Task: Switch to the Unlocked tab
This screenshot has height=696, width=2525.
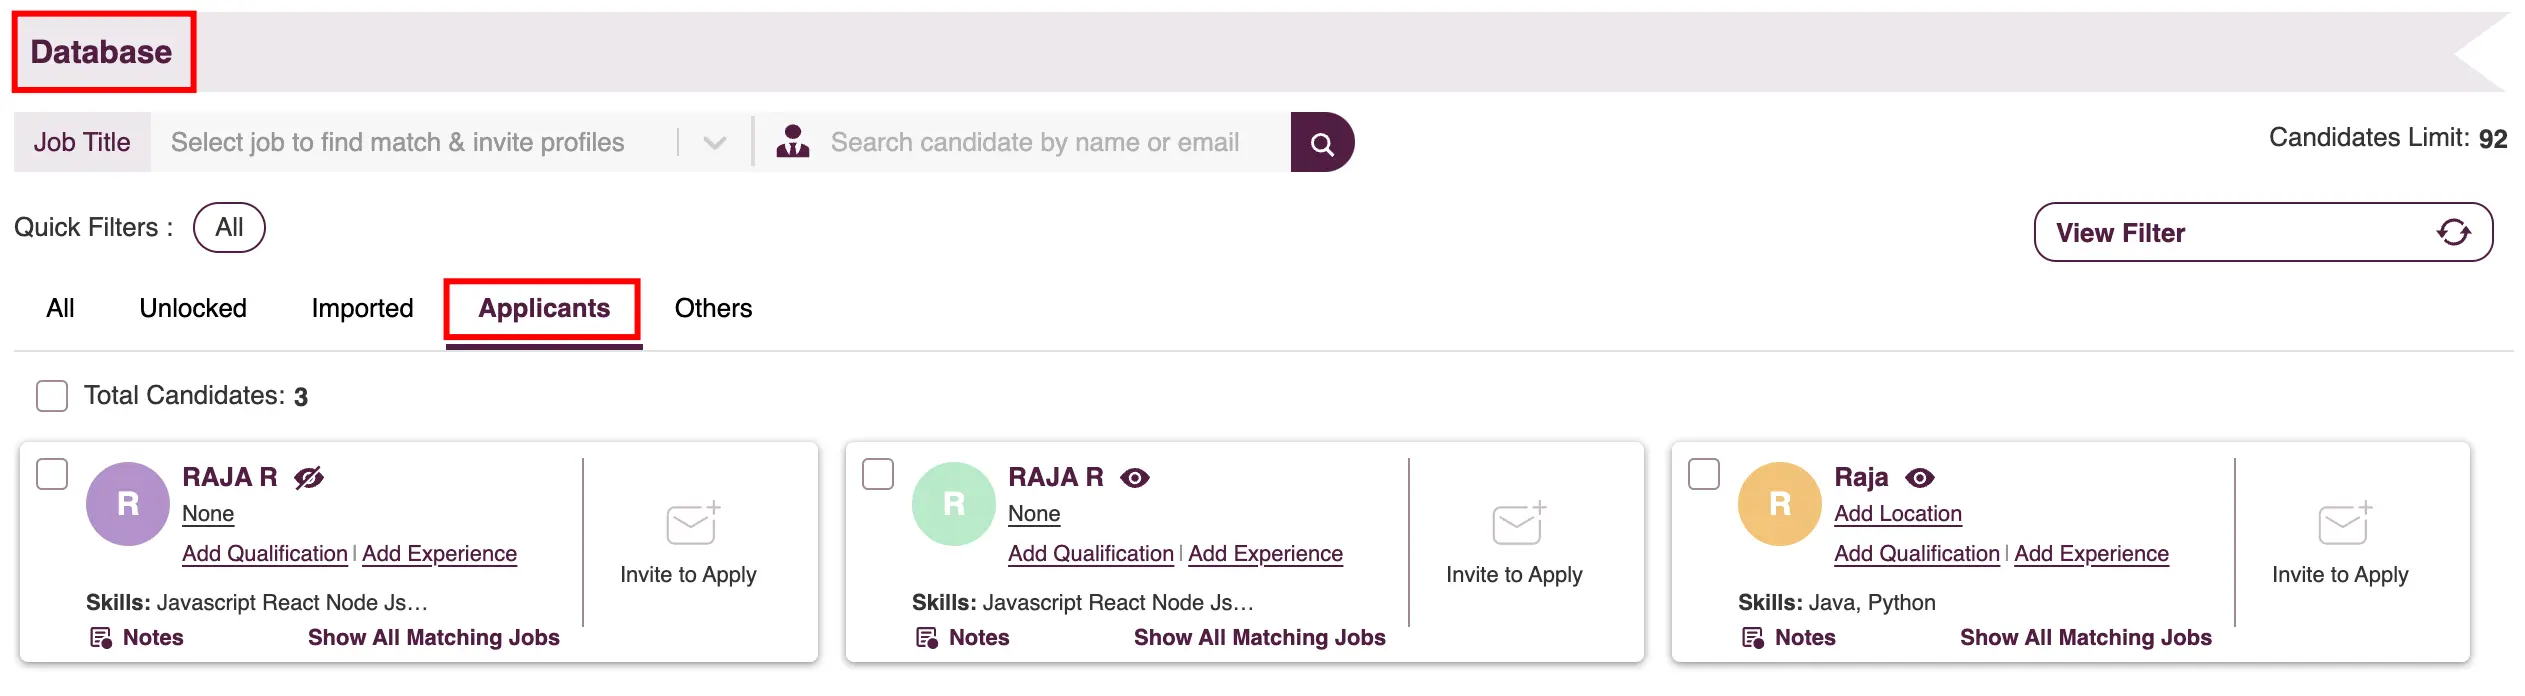Action: [193, 308]
